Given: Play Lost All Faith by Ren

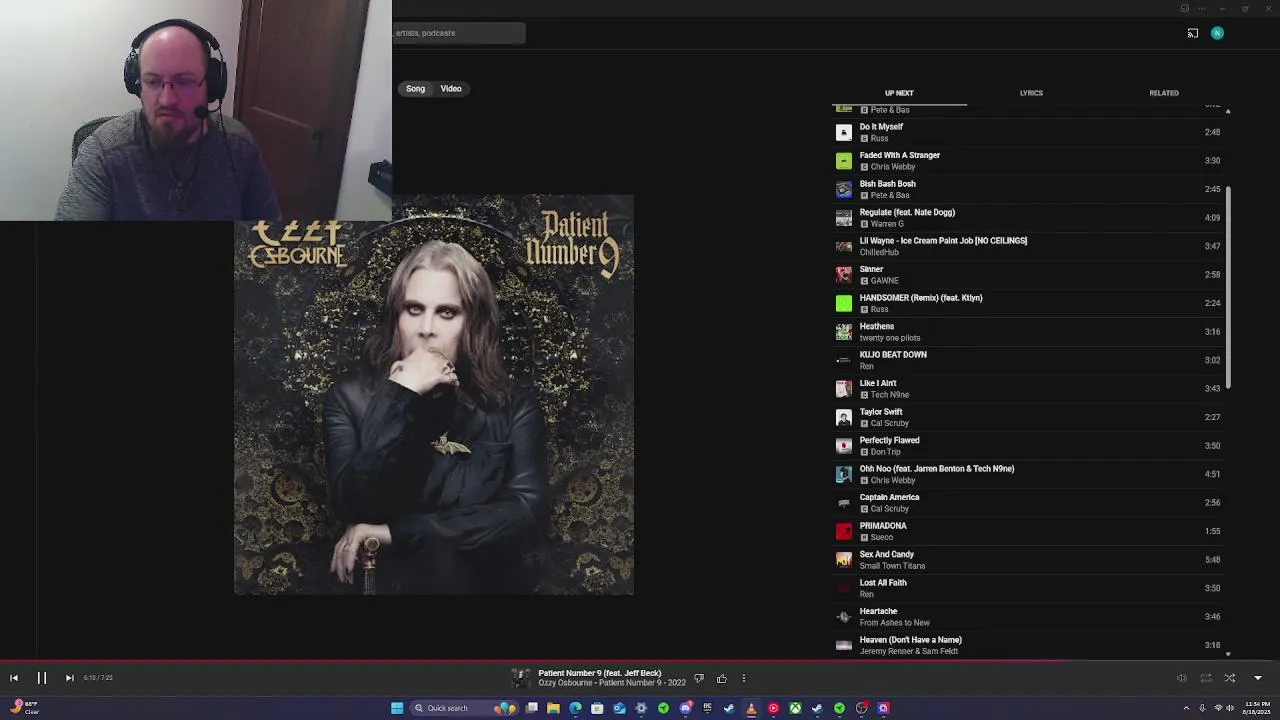Looking at the screenshot, I should click(1027, 588).
